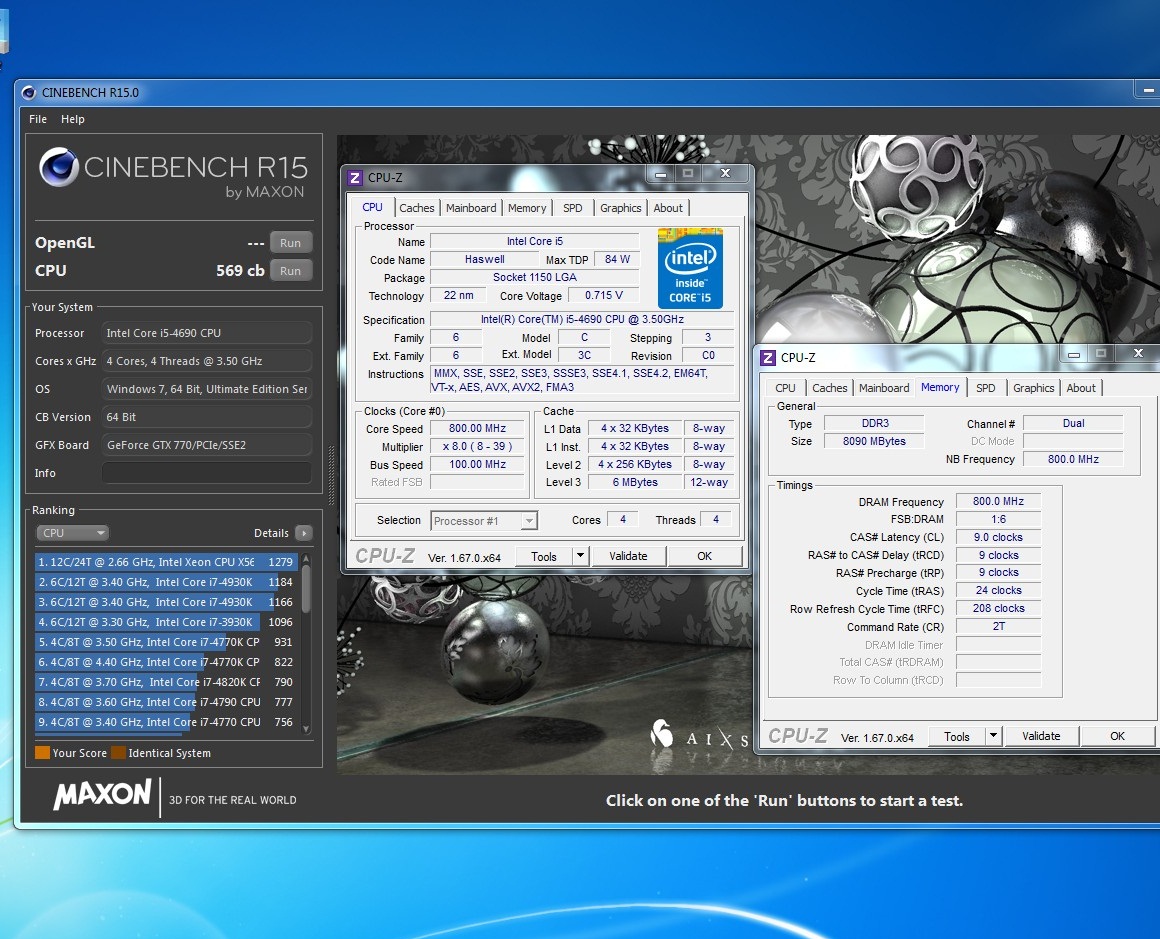This screenshot has width=1160, height=939.
Task: Open About tab in CPU-Z Memory window
Action: coord(1081,388)
